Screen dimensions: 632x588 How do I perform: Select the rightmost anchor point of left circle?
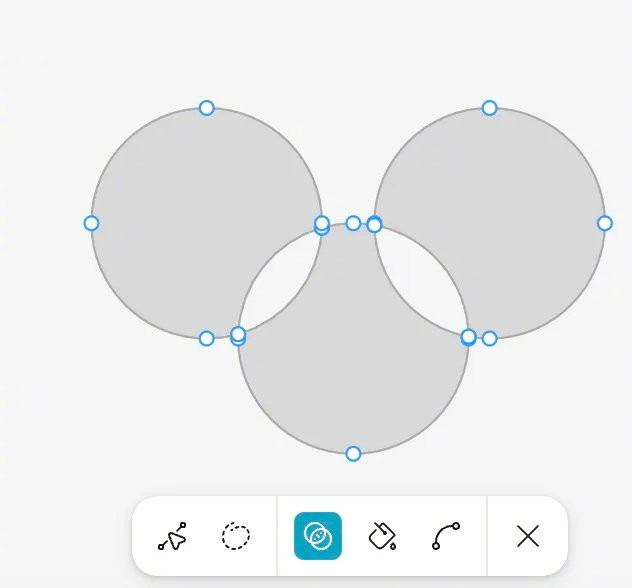pyautogui.click(x=322, y=223)
